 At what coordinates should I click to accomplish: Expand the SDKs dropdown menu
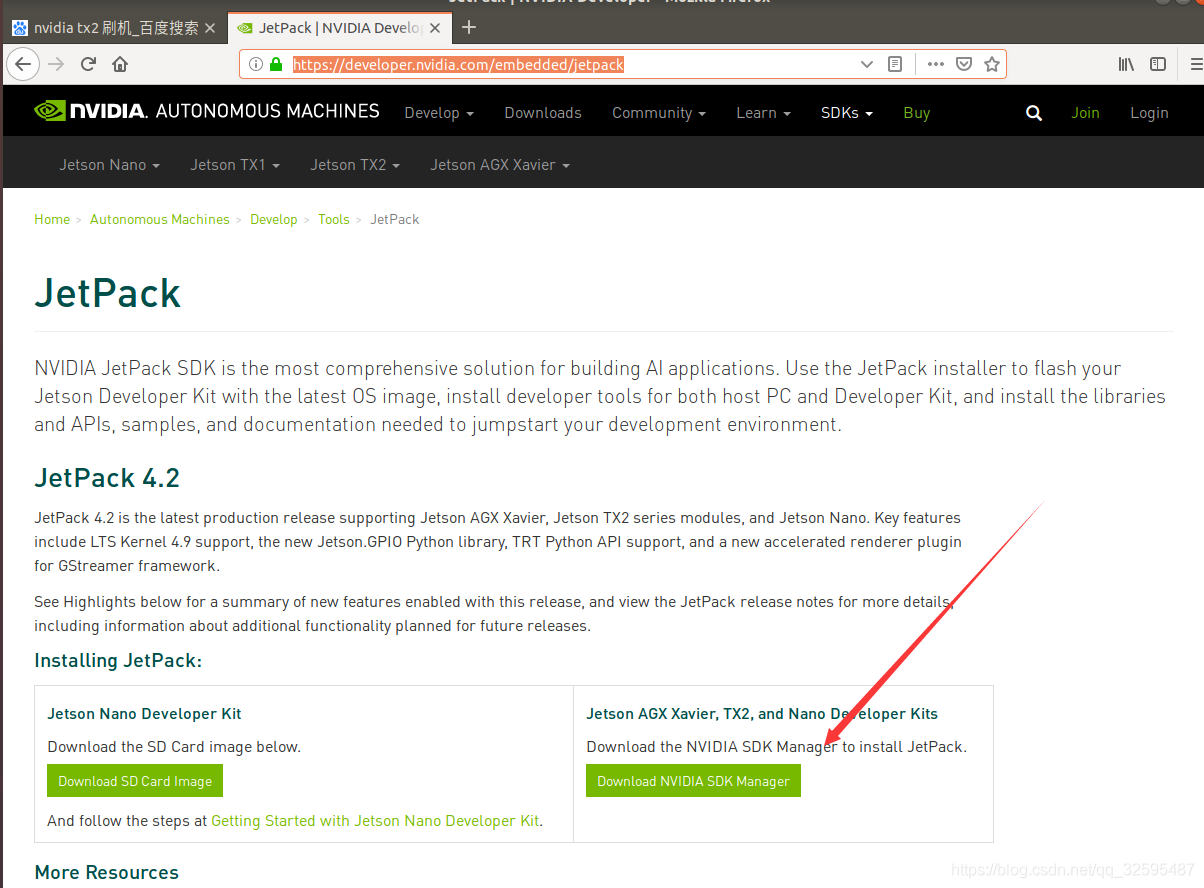point(847,113)
